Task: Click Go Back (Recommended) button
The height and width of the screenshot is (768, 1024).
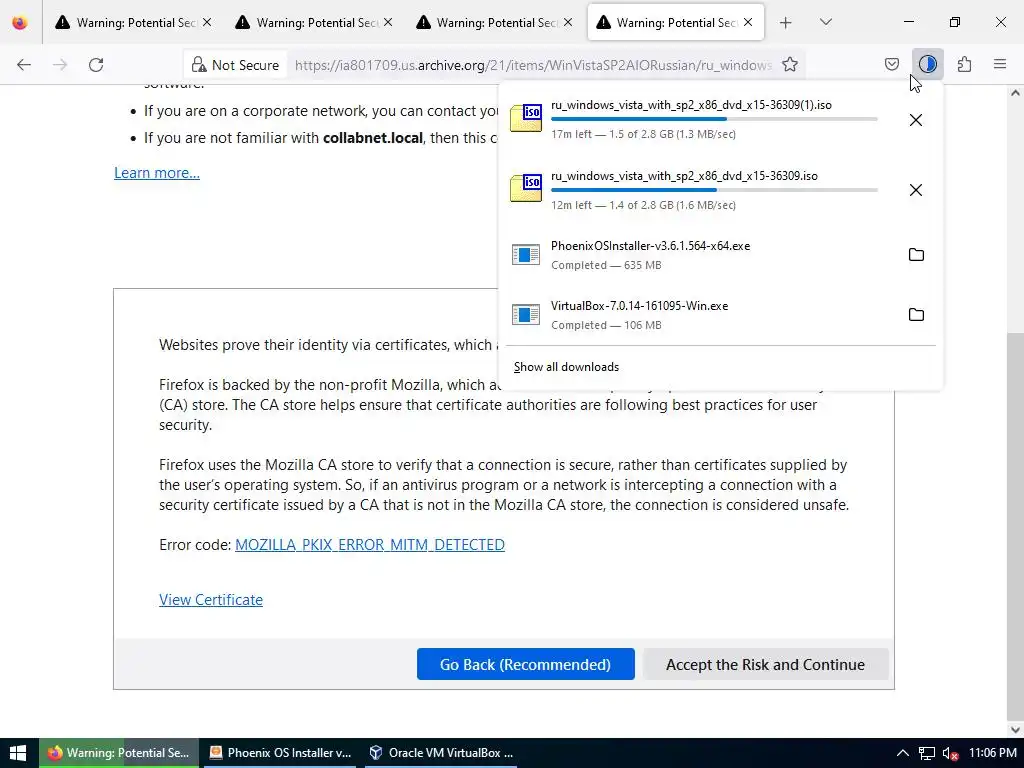Action: point(526,664)
